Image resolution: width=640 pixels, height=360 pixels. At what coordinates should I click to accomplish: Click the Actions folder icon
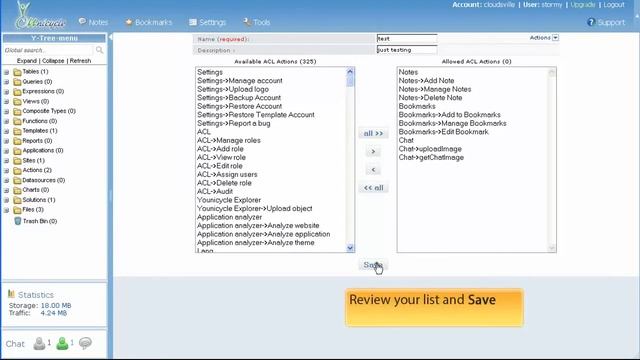[17, 170]
